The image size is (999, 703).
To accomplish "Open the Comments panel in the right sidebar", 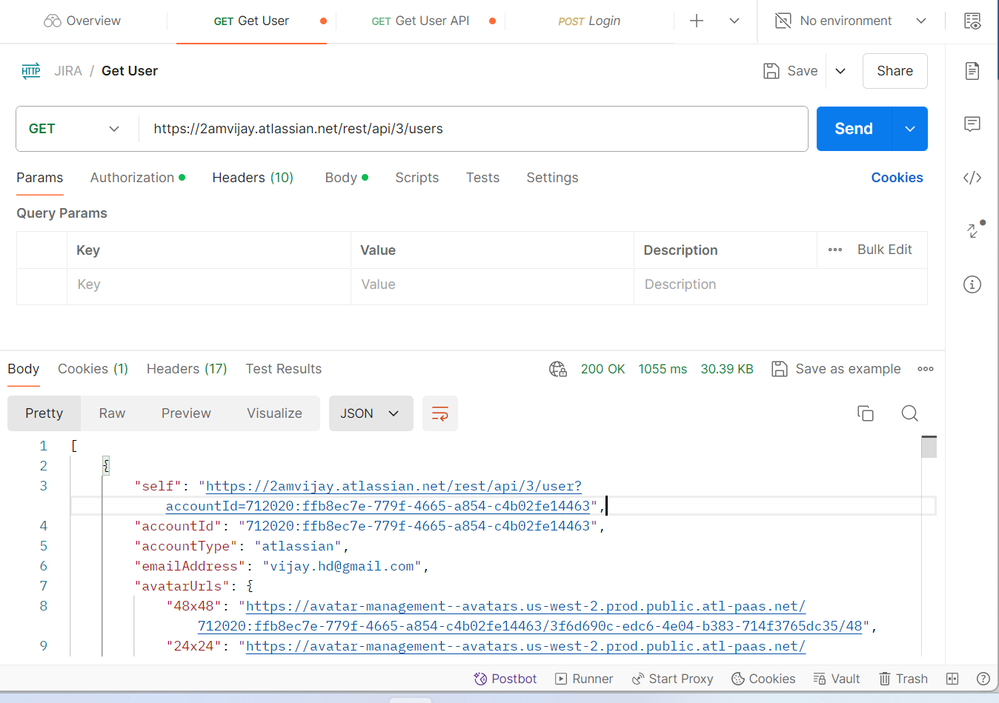I will coord(971,124).
